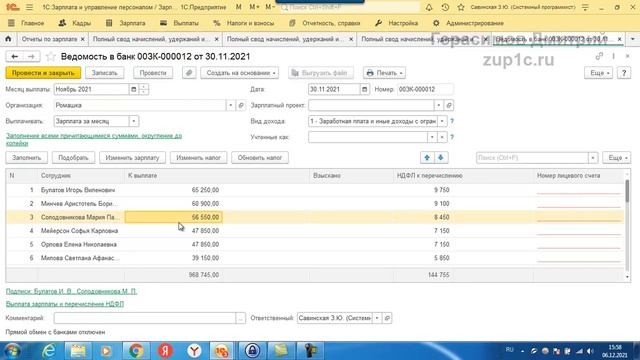Open the table Еще menu

click(x=617, y=158)
